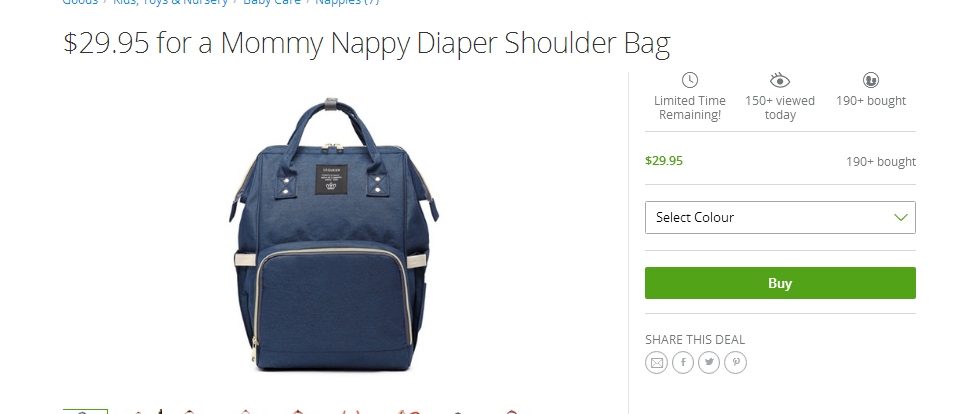Image resolution: width=974 pixels, height=414 pixels.
Task: Pin this deal on Pinterest
Action: point(735,362)
